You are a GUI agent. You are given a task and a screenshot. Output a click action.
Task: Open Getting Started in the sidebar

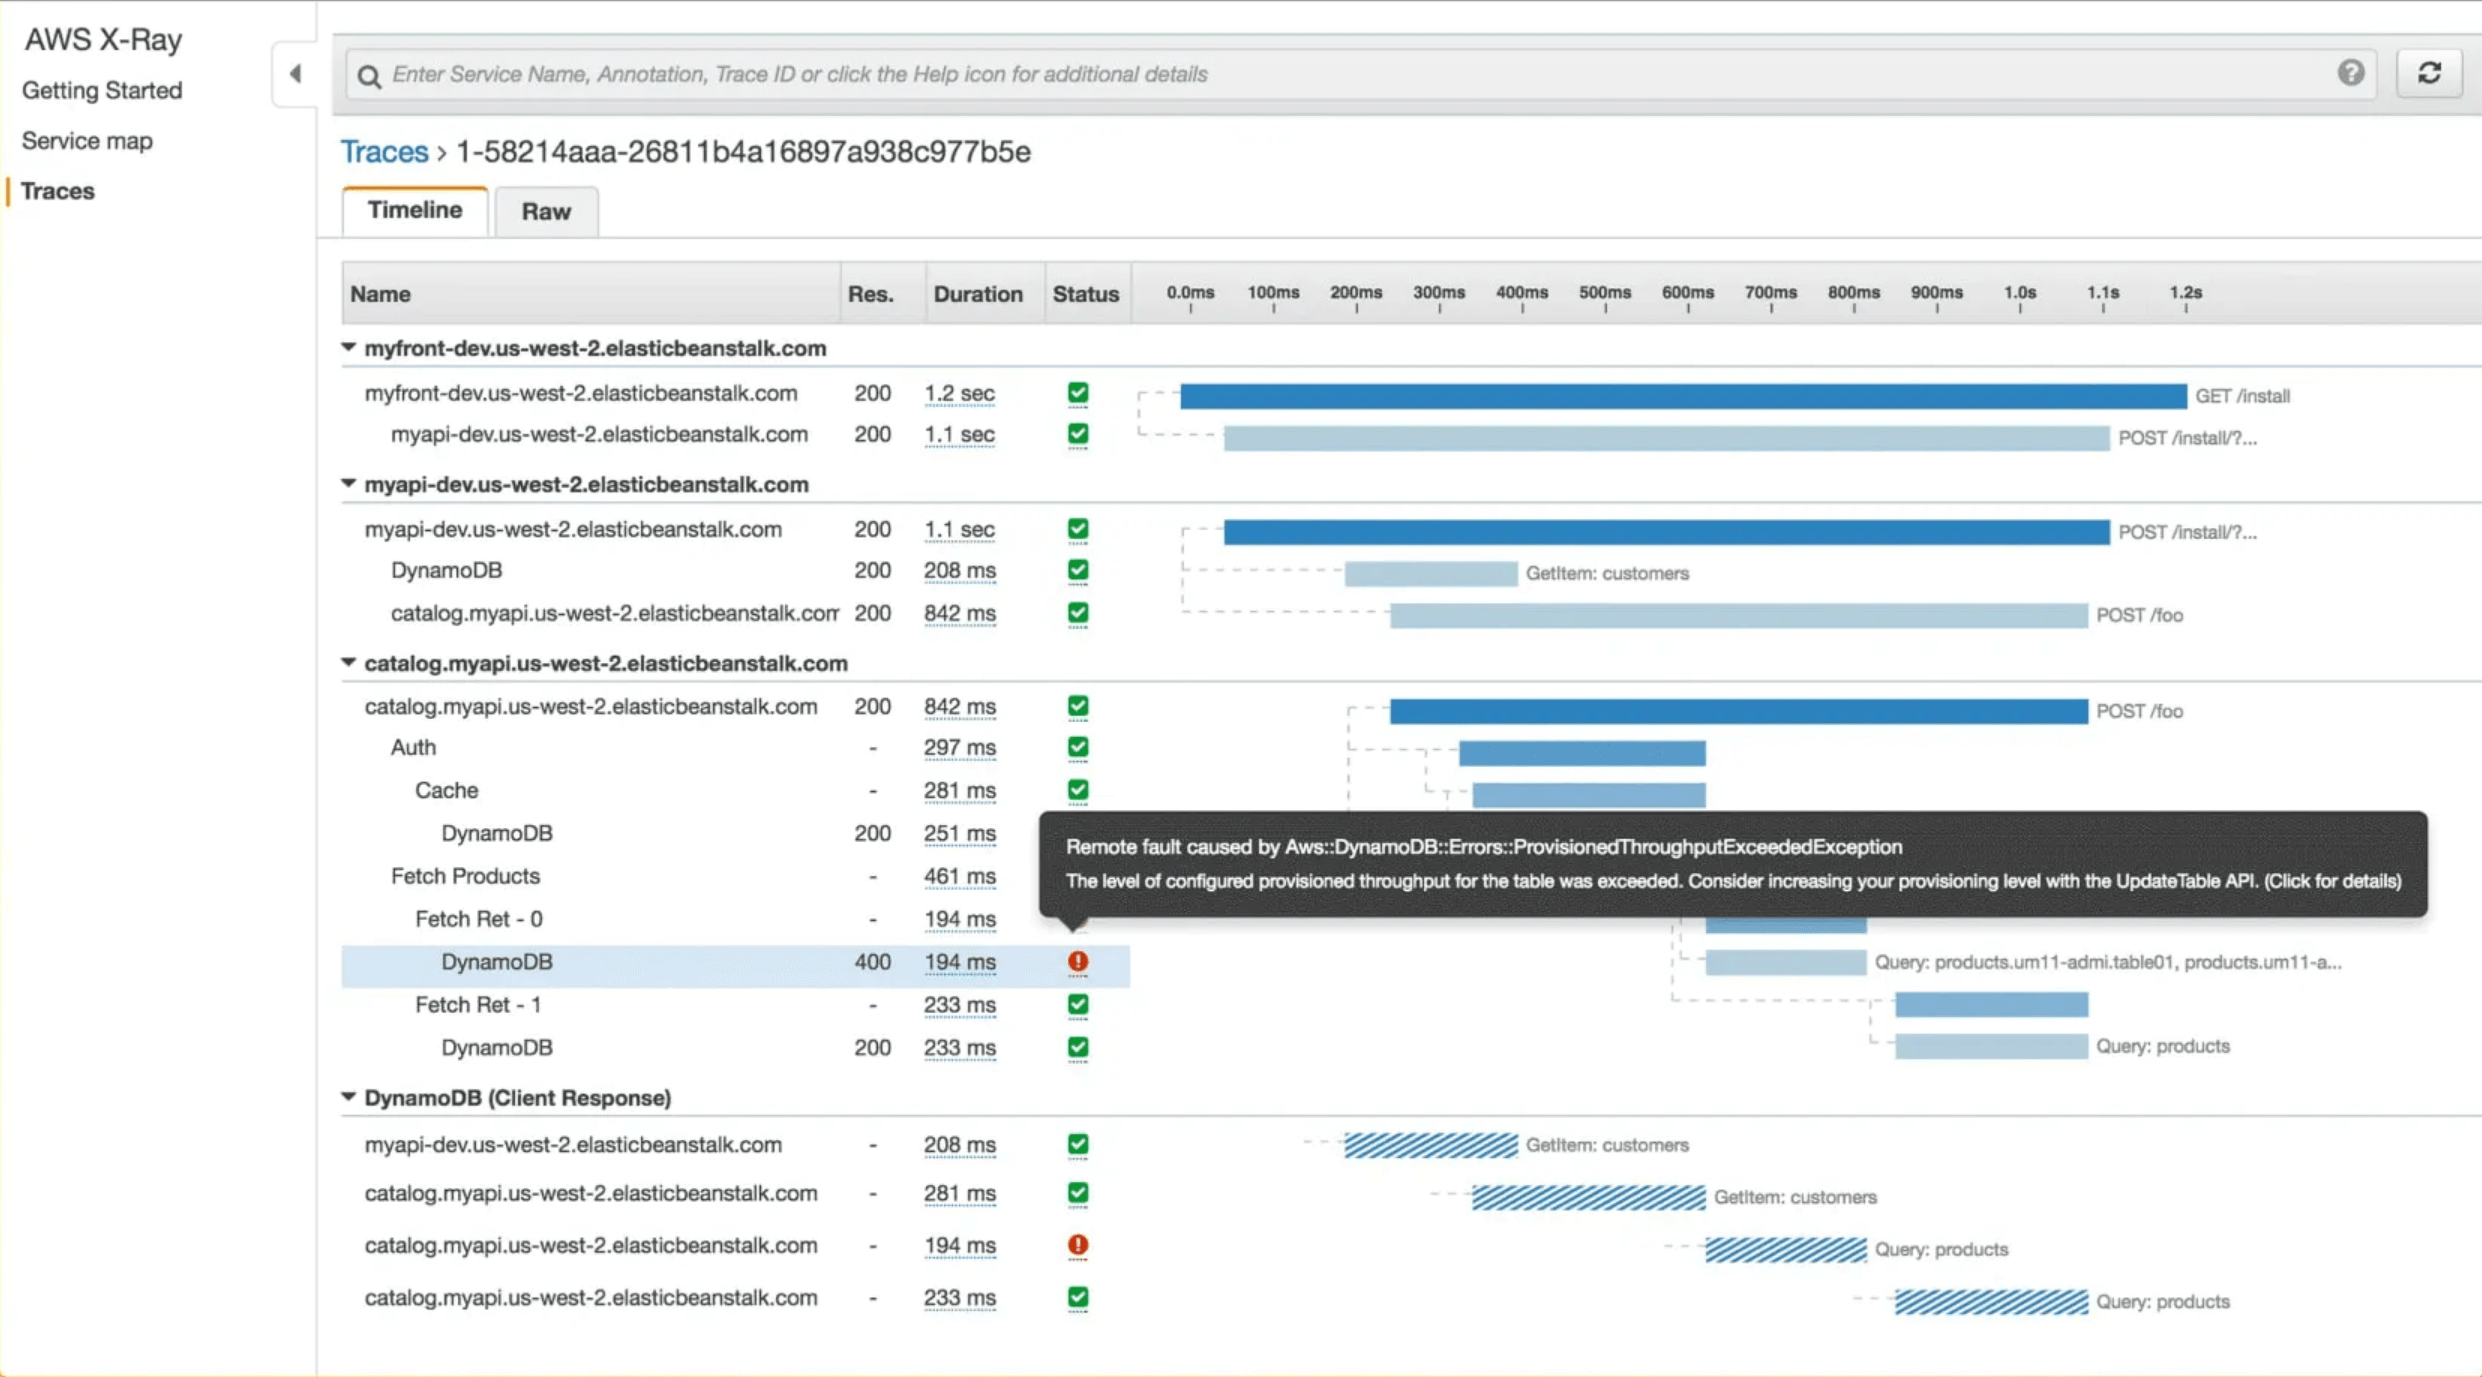click(x=102, y=90)
